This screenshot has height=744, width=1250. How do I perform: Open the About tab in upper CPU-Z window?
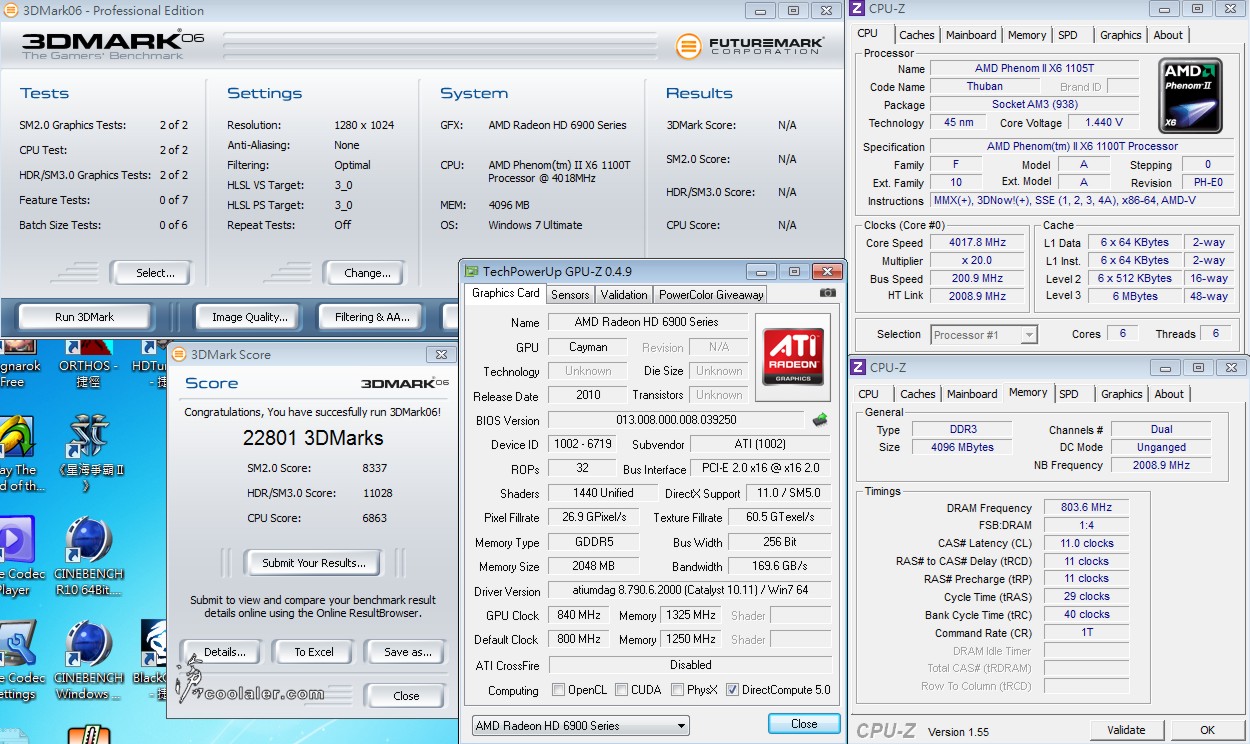point(1168,35)
